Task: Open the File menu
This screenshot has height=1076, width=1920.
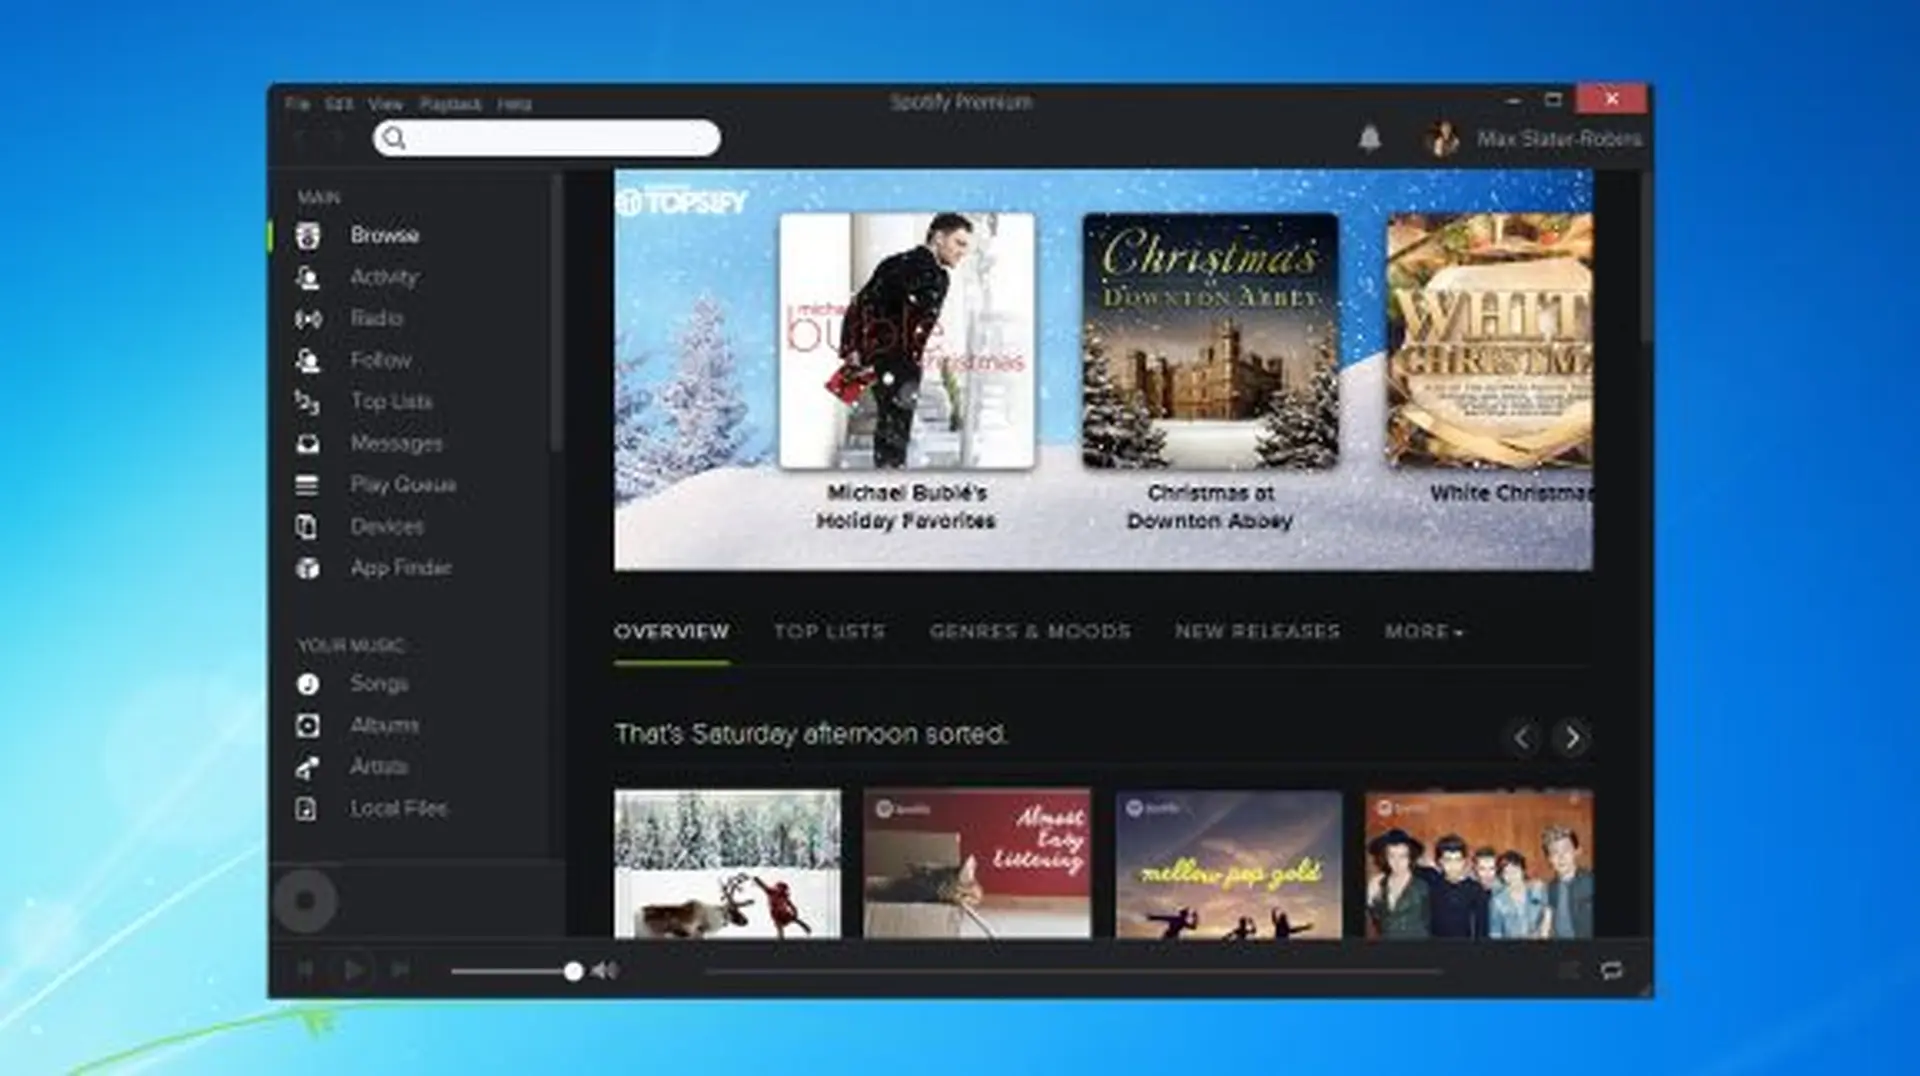Action: (x=297, y=104)
